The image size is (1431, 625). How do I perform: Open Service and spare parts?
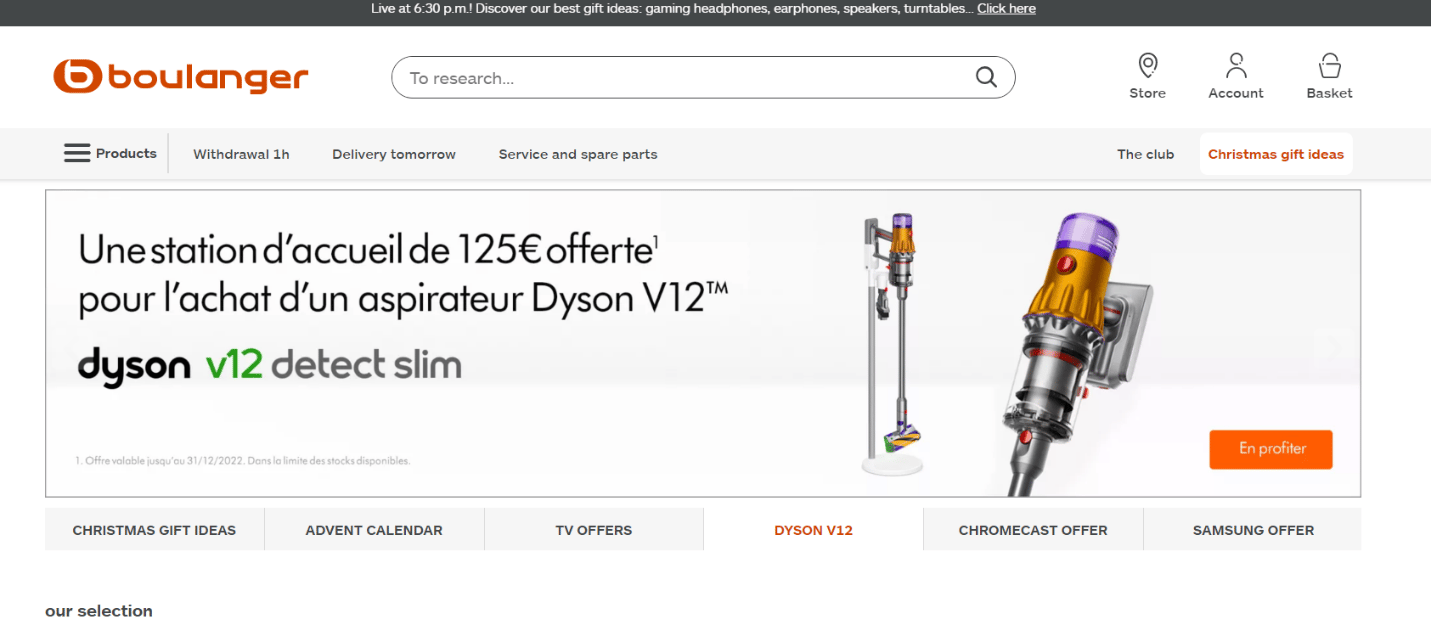coord(578,154)
